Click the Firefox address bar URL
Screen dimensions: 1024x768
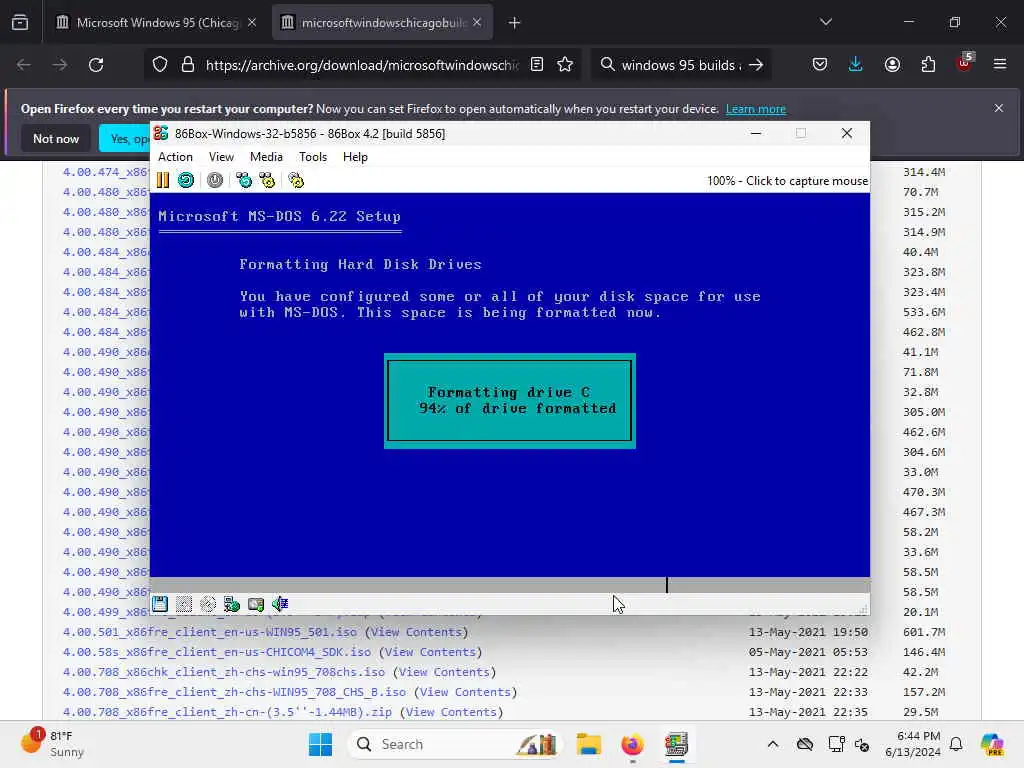(362, 65)
